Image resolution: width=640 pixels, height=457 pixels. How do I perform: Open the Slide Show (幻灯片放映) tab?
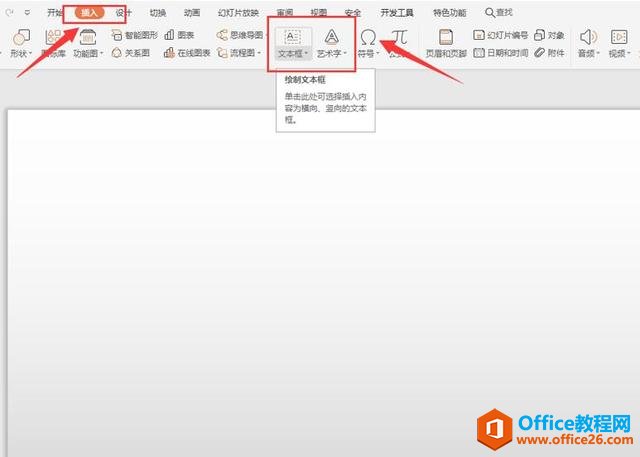coord(238,13)
